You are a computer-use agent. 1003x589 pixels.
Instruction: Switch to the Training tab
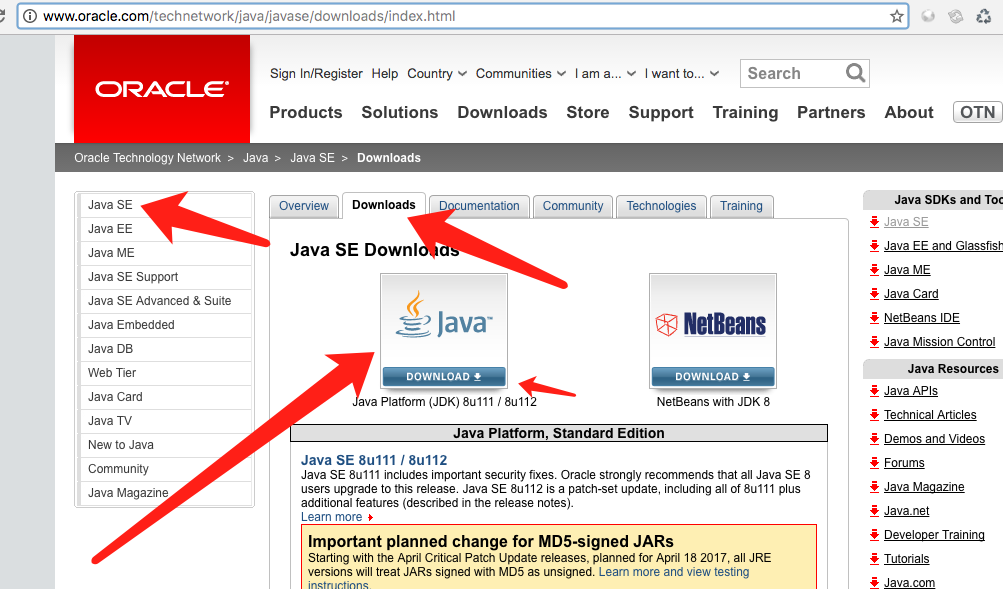coord(741,206)
